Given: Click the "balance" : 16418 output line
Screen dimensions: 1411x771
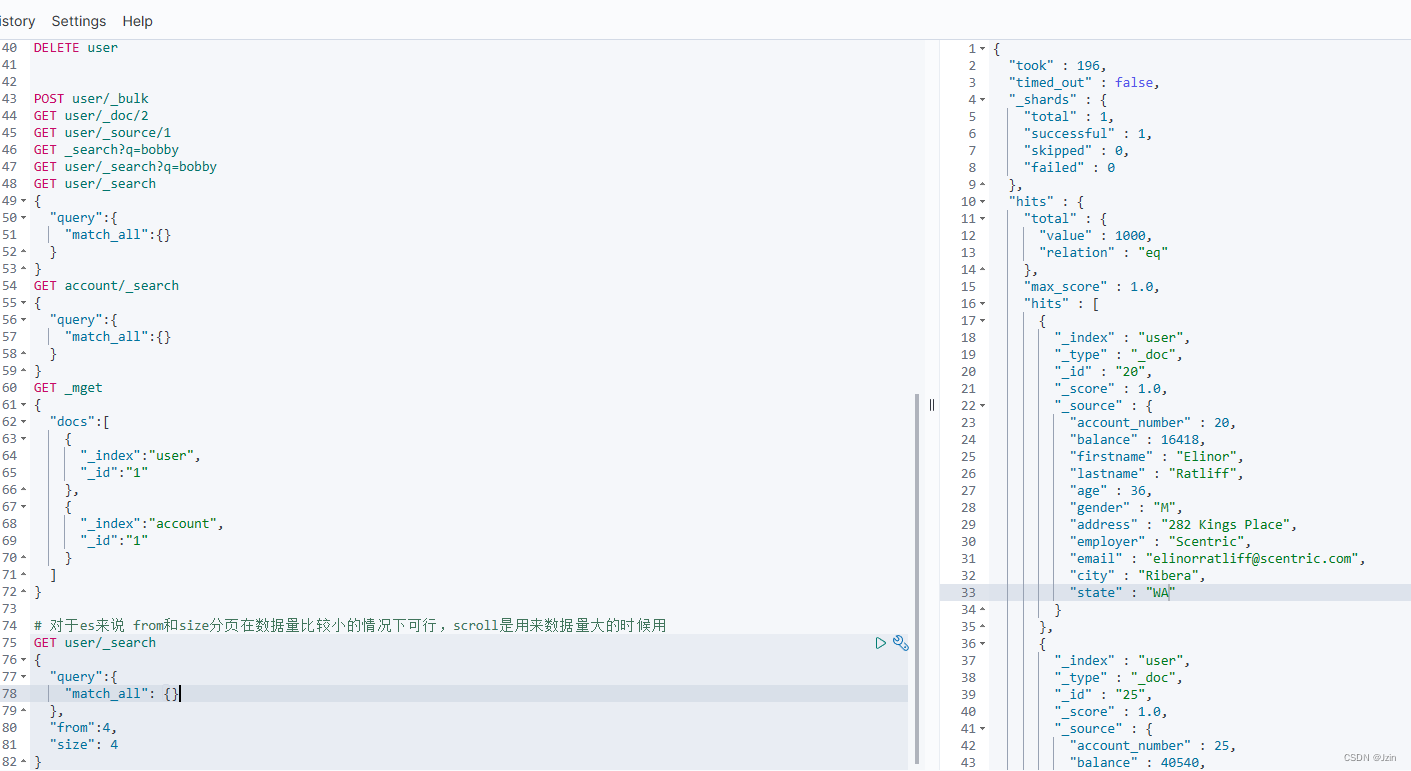Looking at the screenshot, I should tap(1137, 440).
